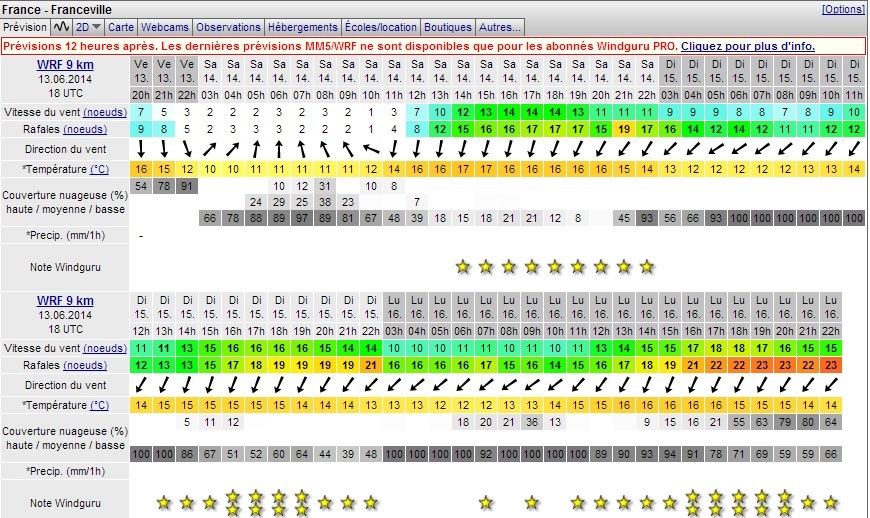Viewport: 870px width, 518px height.
Task: Click the [Options] link
Action: [842, 9]
